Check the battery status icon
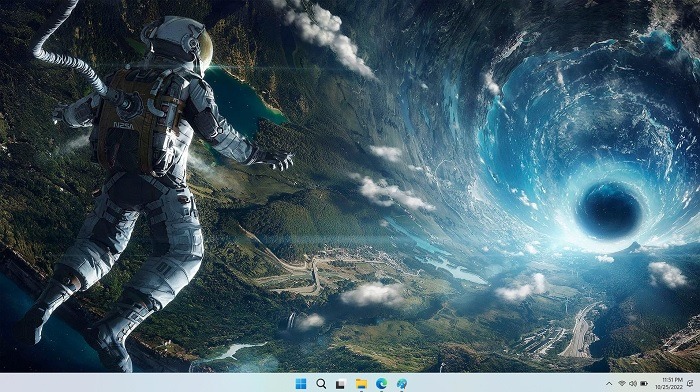This screenshot has width=700, height=392. pos(644,384)
